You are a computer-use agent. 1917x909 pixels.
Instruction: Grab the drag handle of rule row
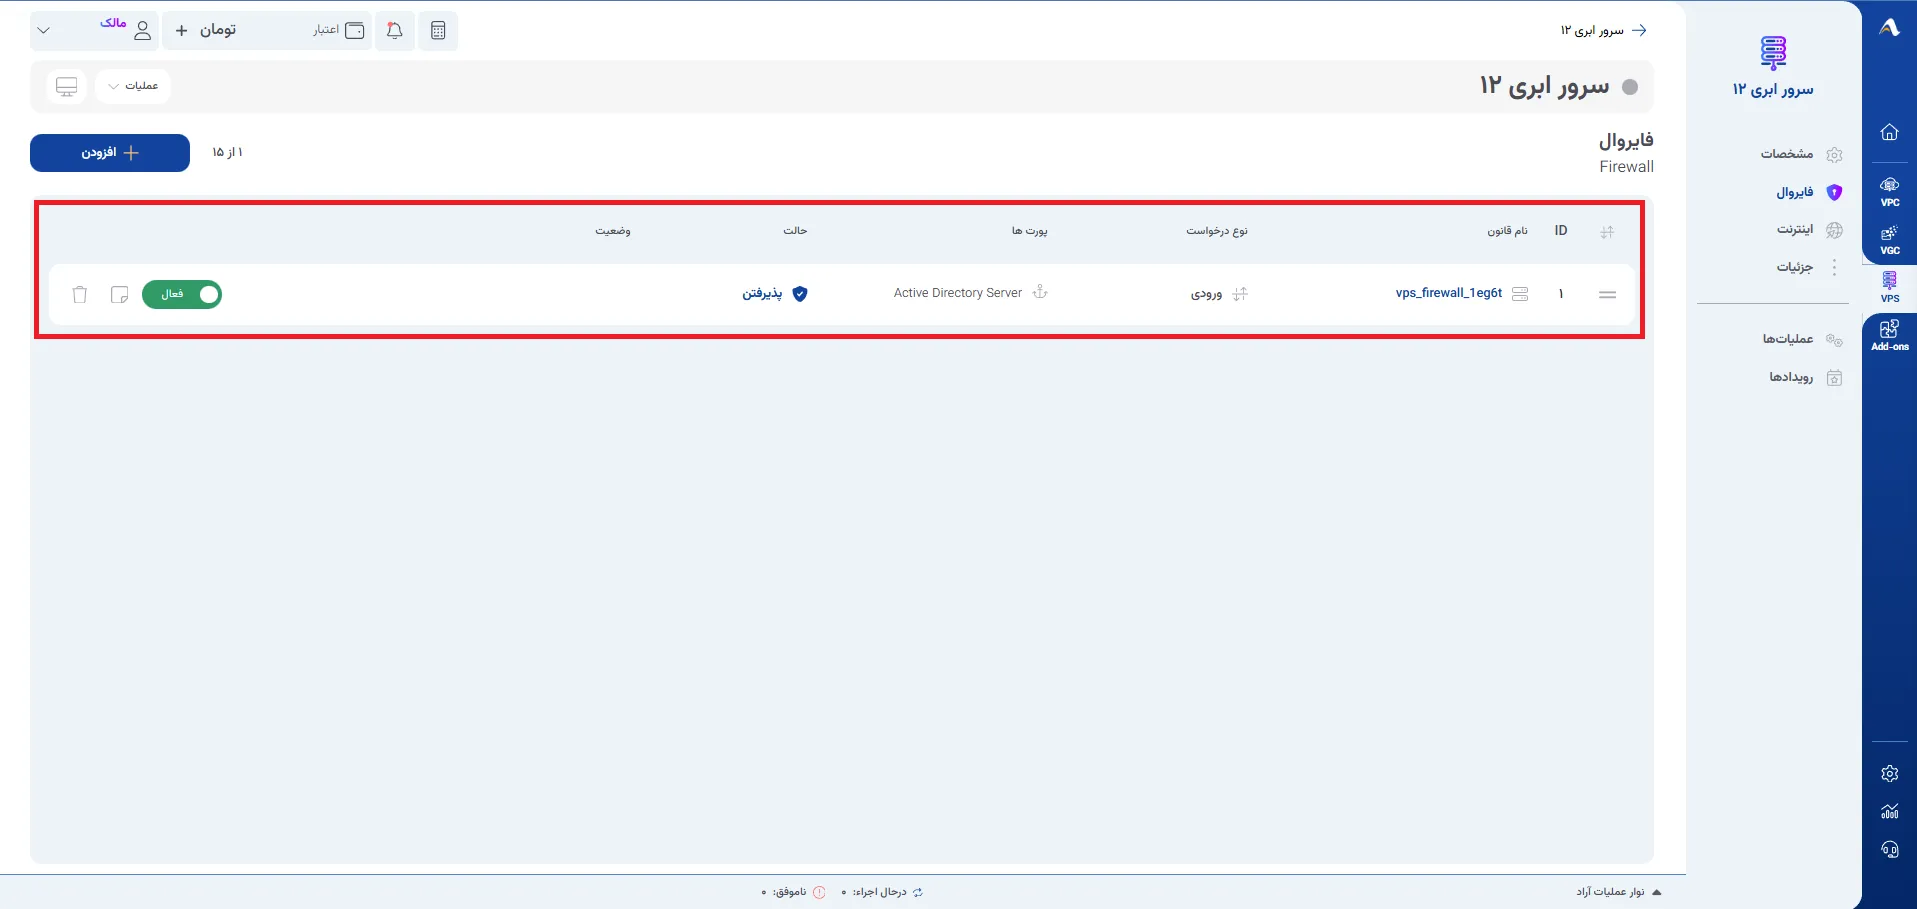coord(1608,294)
